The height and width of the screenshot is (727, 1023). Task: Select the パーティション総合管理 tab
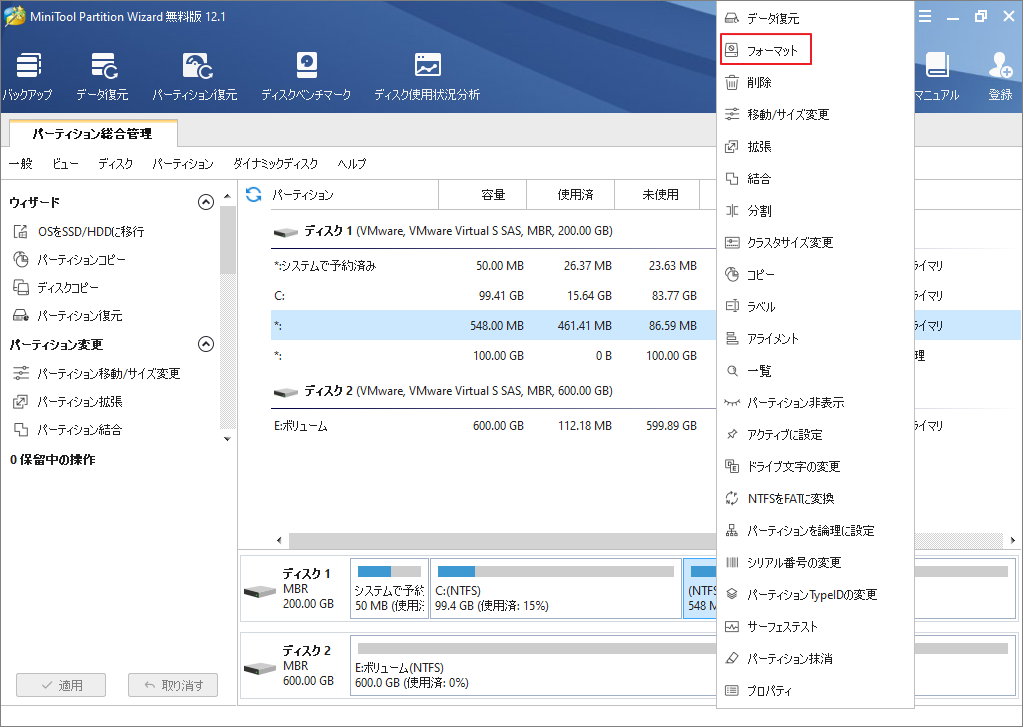tap(94, 133)
